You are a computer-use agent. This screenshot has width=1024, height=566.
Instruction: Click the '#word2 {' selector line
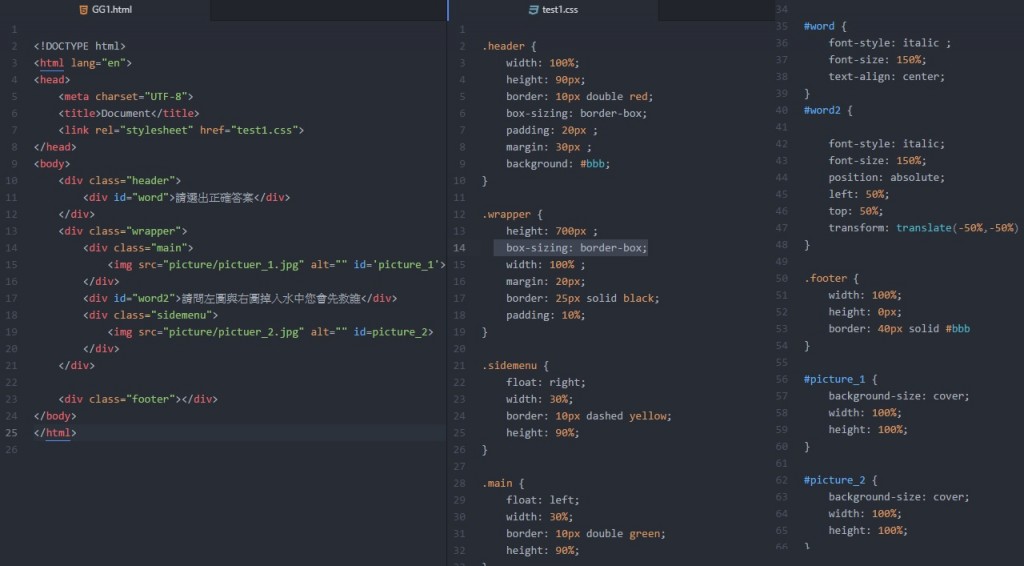tap(828, 110)
